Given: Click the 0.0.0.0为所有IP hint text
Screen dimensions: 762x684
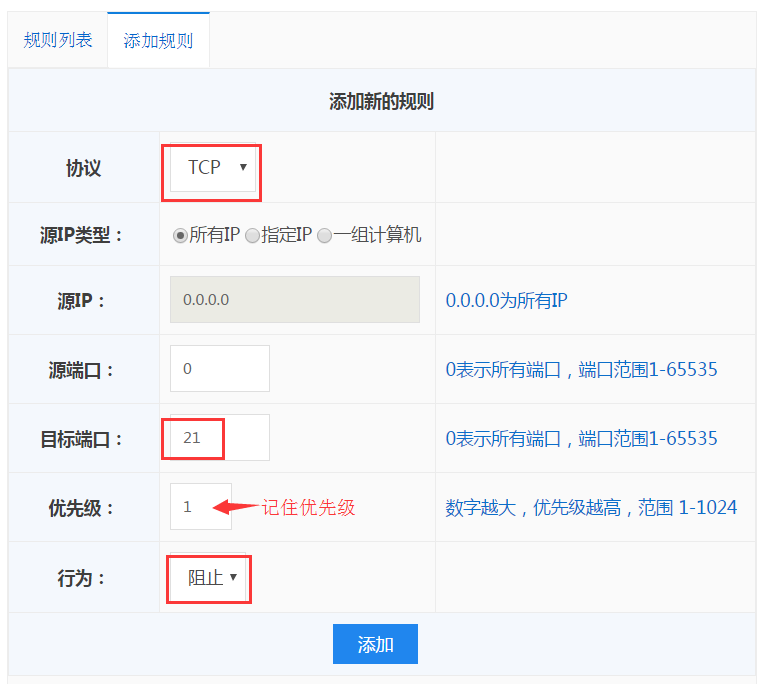Looking at the screenshot, I should [506, 300].
